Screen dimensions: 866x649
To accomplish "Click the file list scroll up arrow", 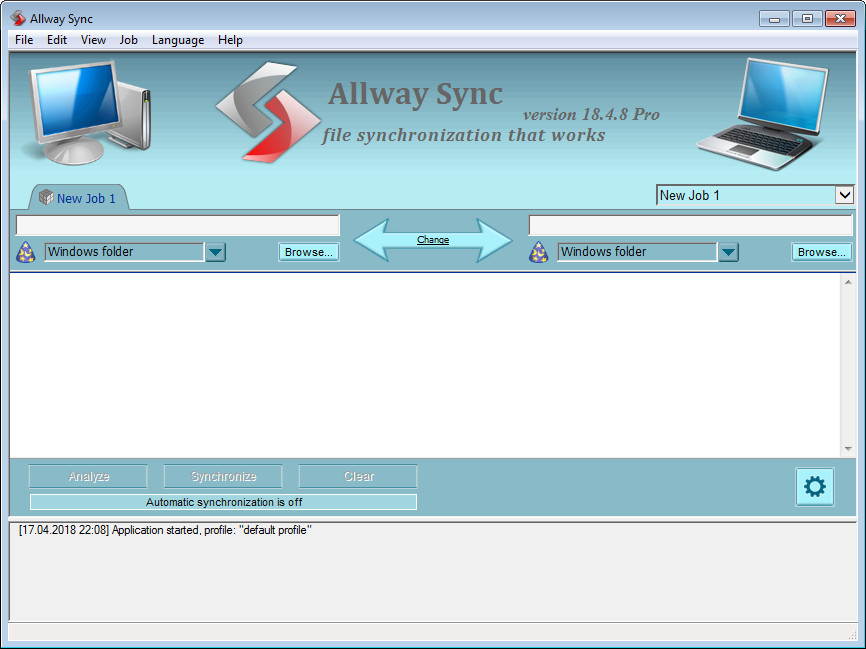I will (x=848, y=282).
